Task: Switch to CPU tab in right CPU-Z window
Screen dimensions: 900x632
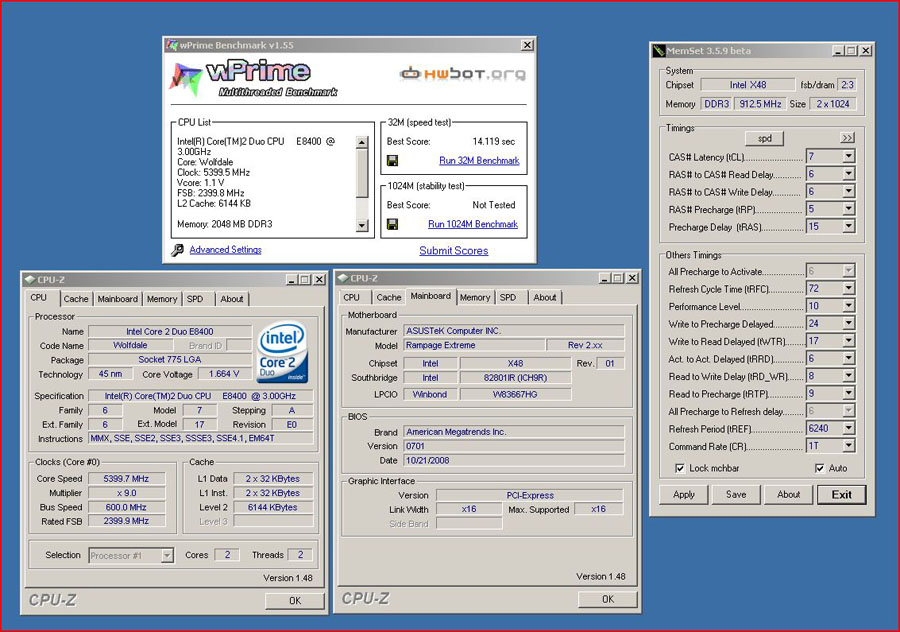Action: click(x=351, y=297)
